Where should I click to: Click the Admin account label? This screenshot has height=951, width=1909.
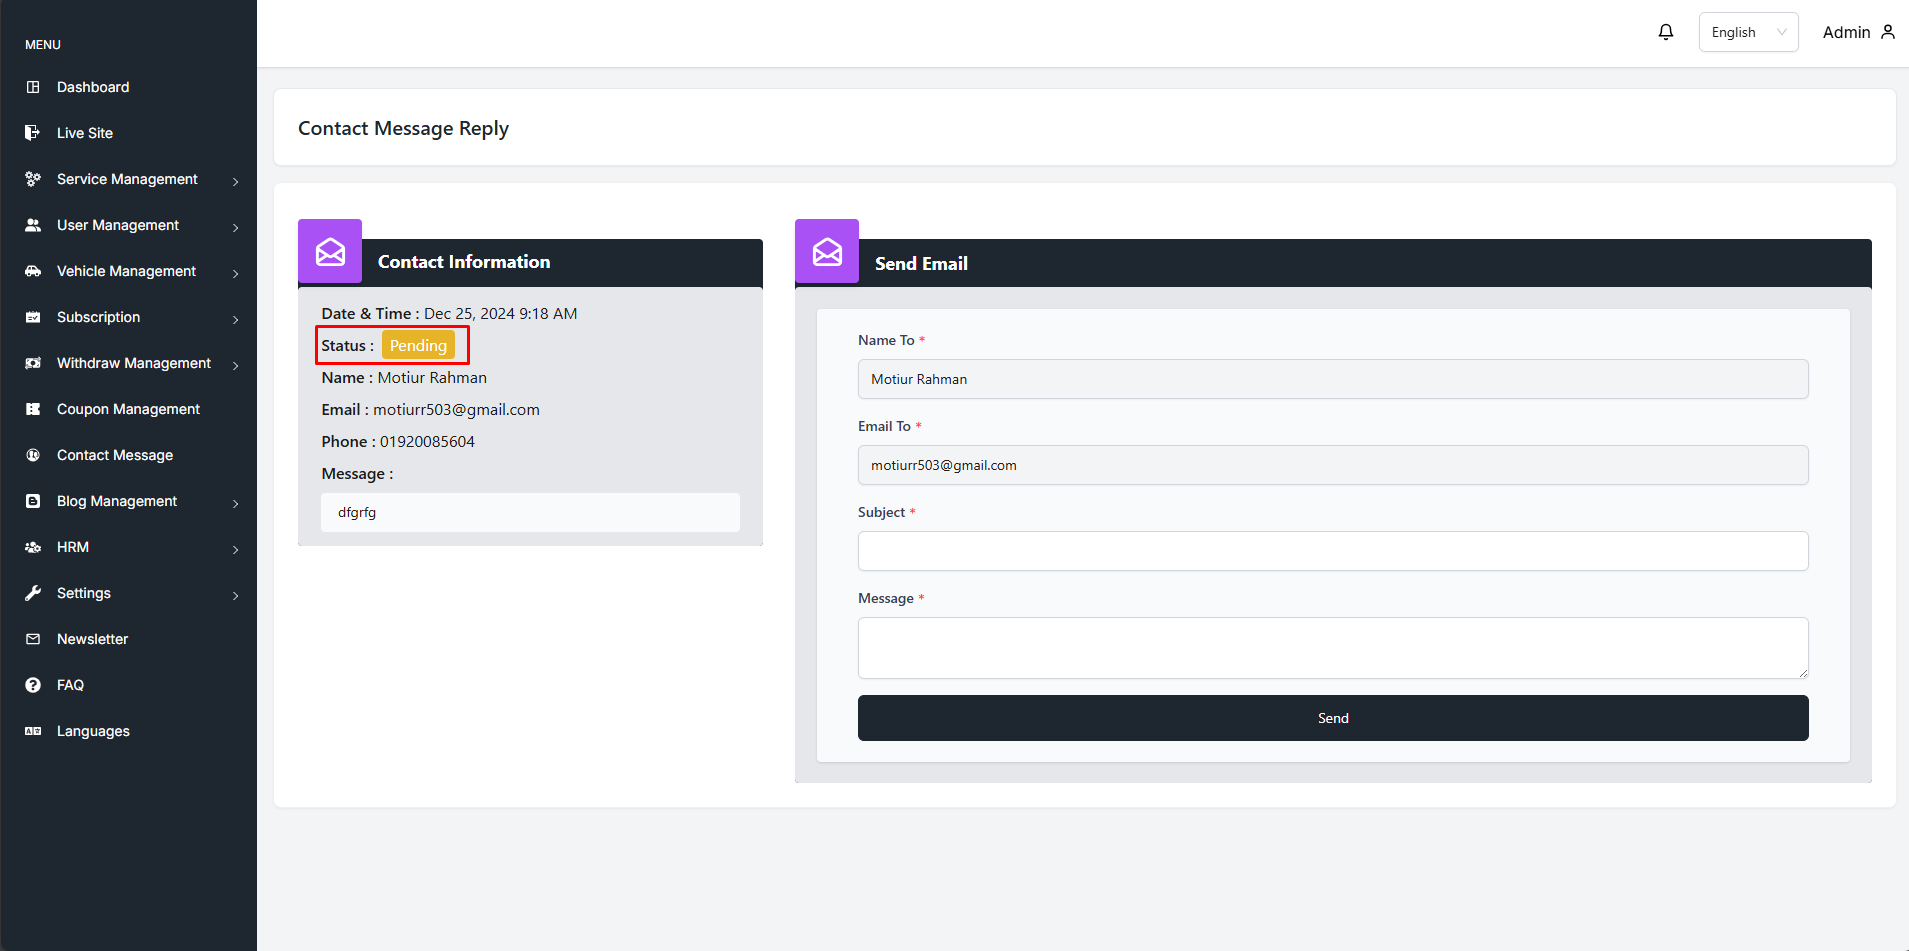pyautogui.click(x=1846, y=32)
